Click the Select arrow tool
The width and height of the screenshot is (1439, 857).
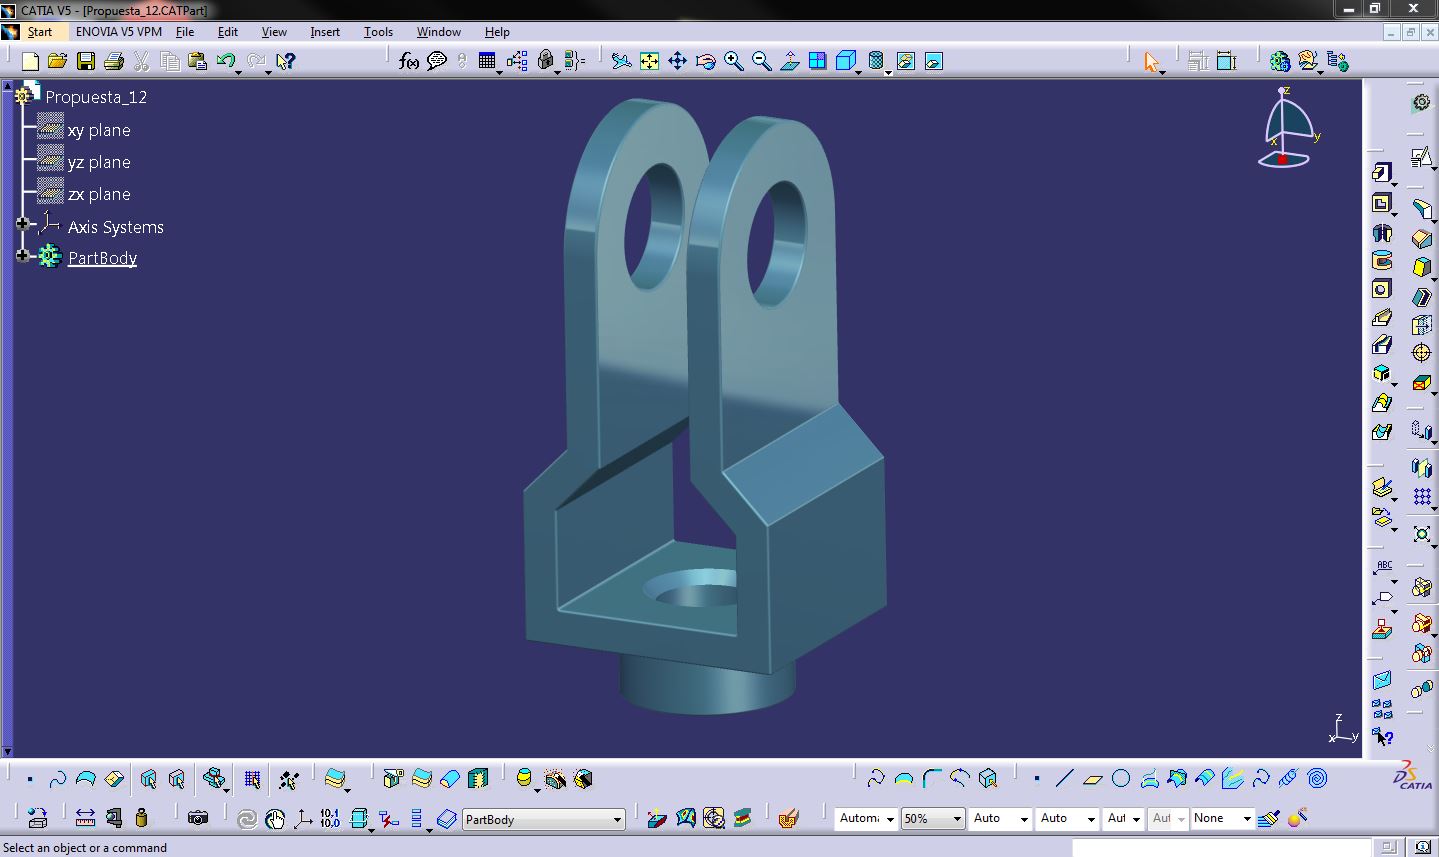(1151, 62)
